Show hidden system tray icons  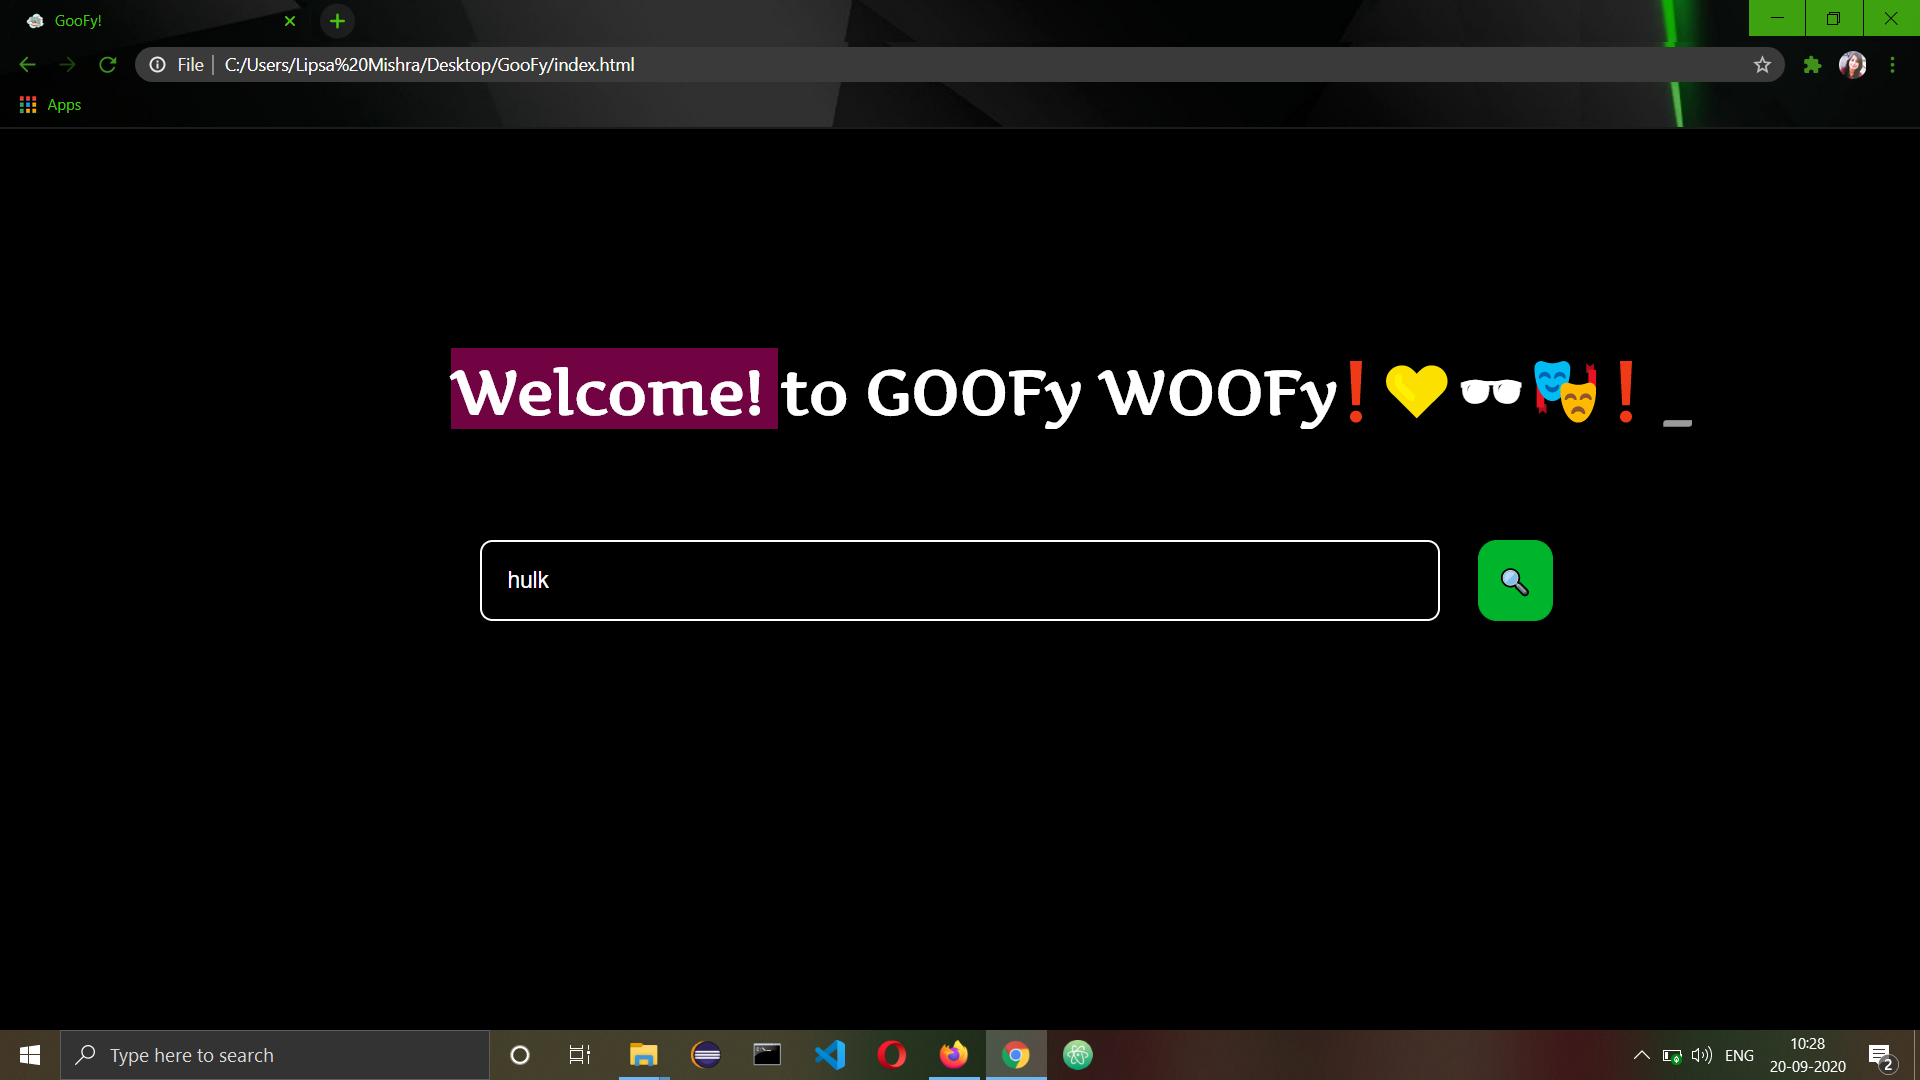point(1641,1055)
